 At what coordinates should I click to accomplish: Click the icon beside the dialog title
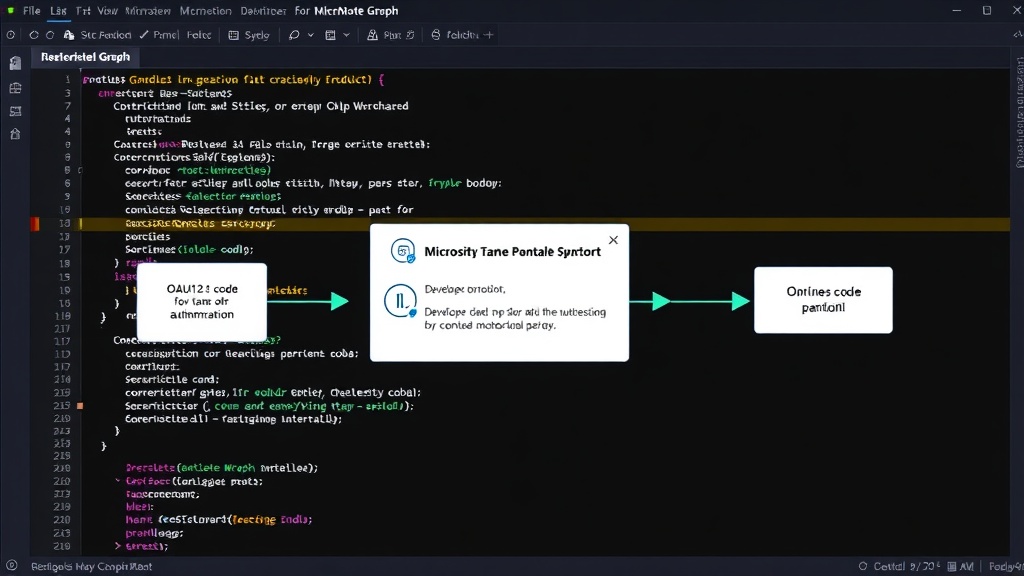click(x=403, y=251)
